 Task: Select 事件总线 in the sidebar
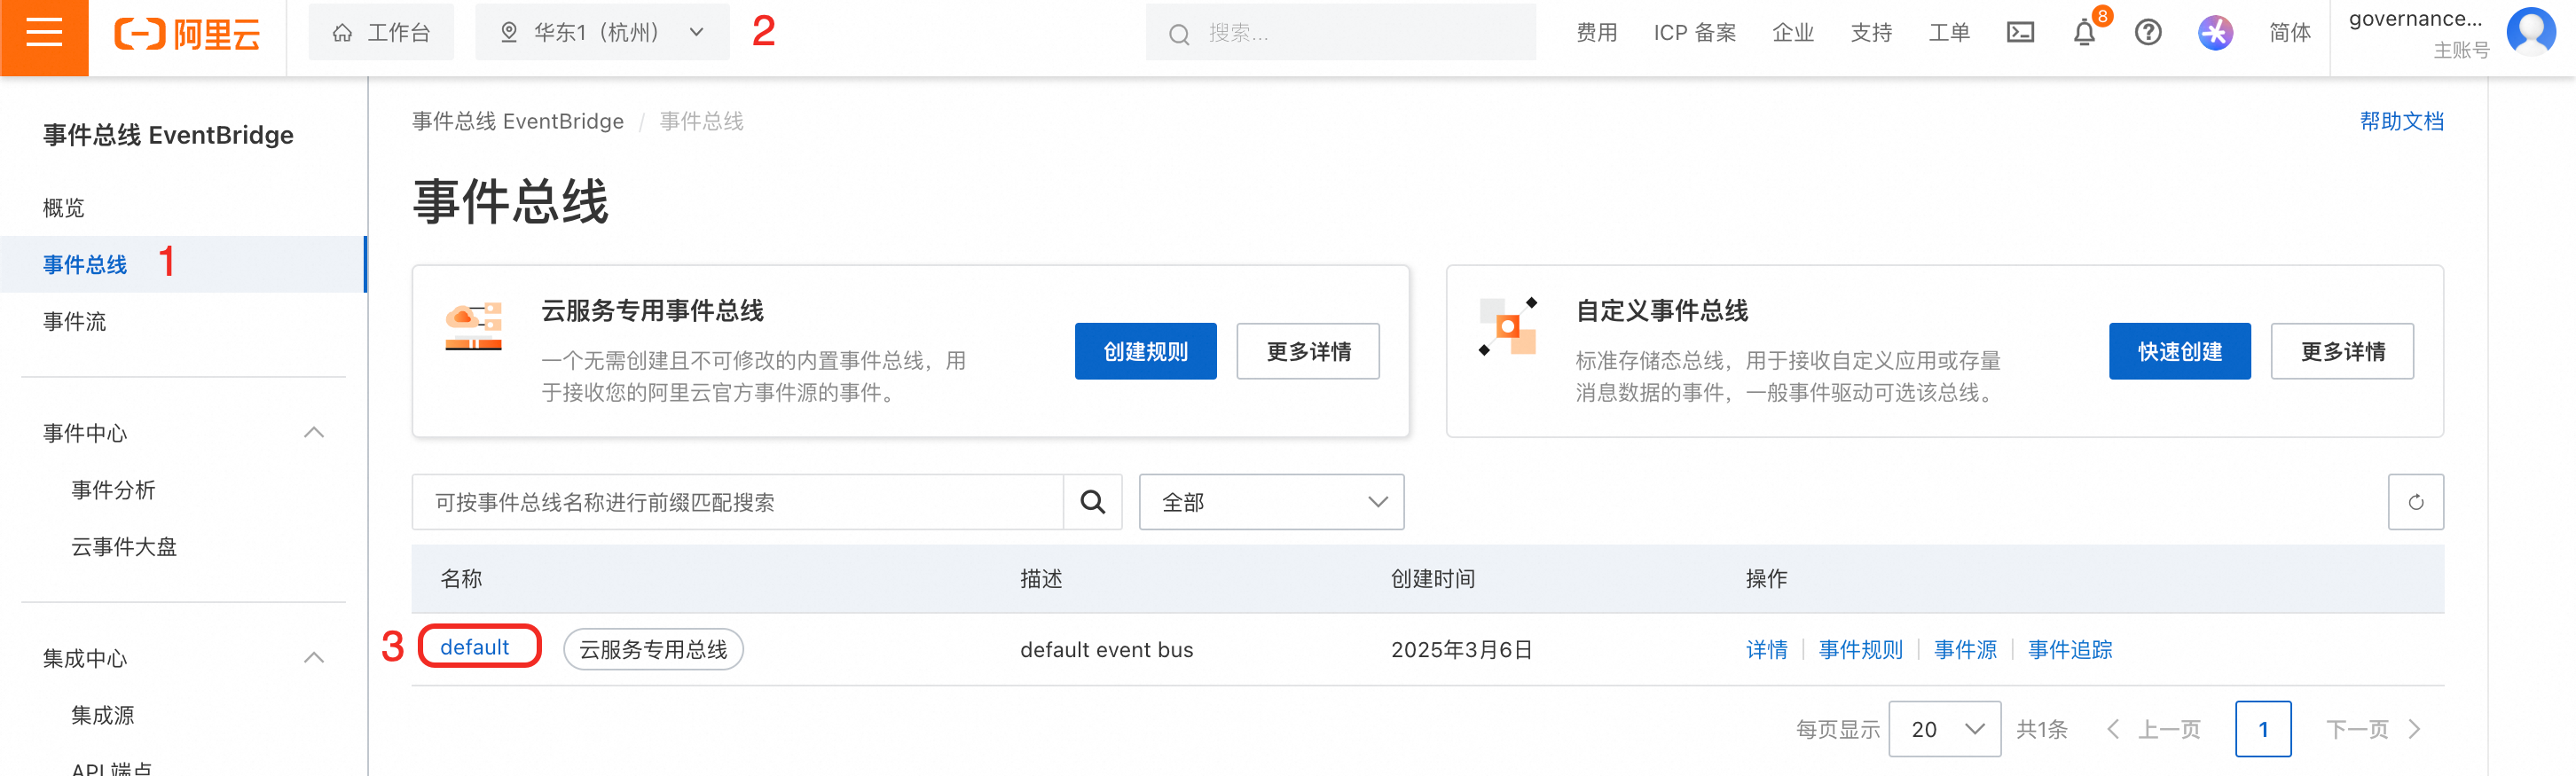(x=184, y=264)
